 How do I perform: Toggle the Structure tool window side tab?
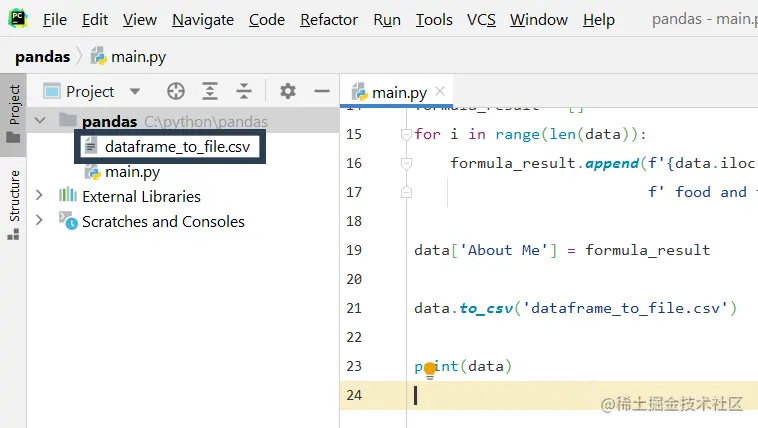(14, 205)
